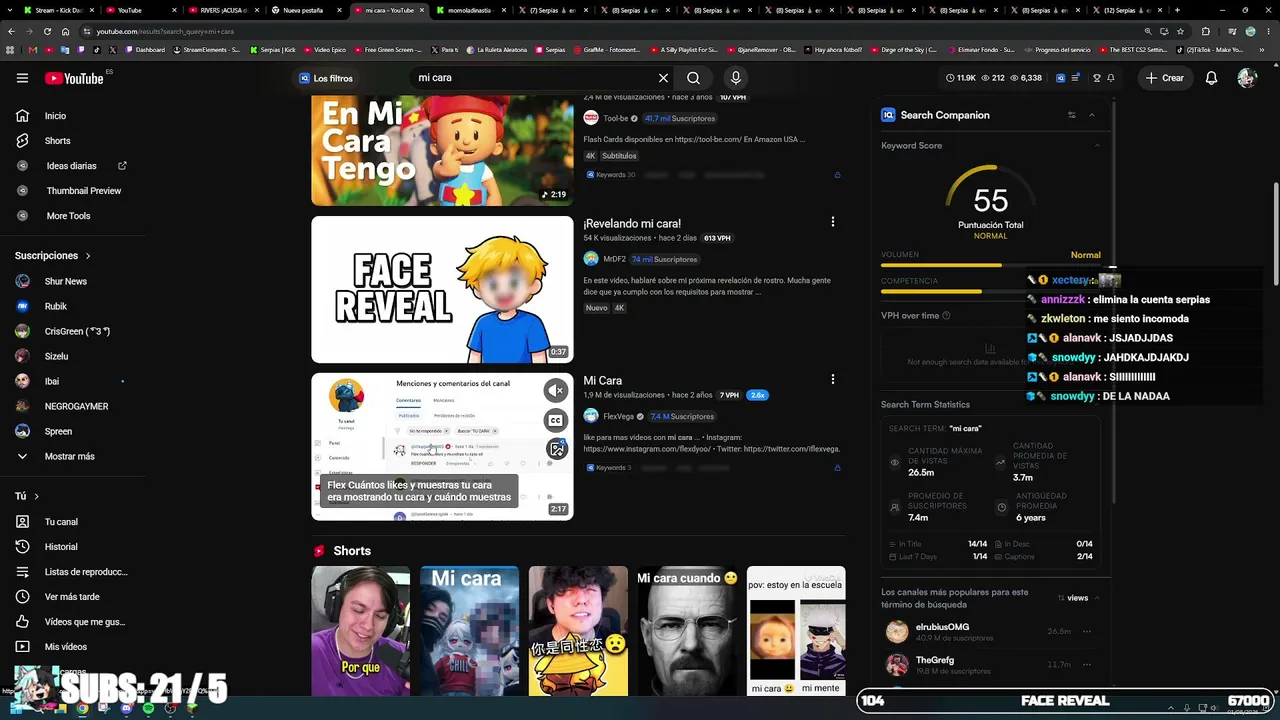
Task: Switch to the 'Stream - Kick' browser tab
Action: 58,10
